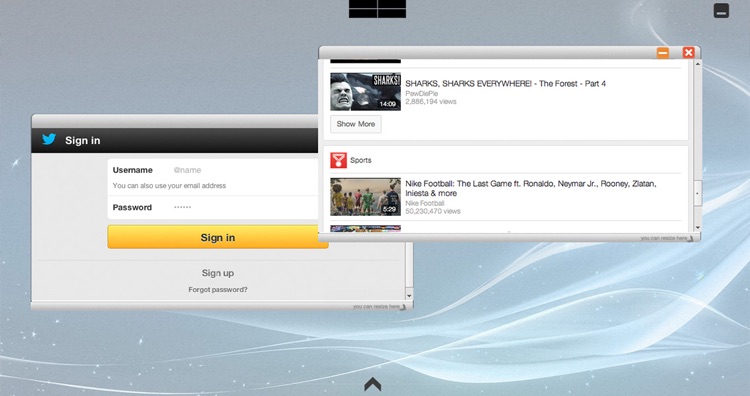Click the 50,230,470 views text
This screenshot has width=750, height=396.
433,211
